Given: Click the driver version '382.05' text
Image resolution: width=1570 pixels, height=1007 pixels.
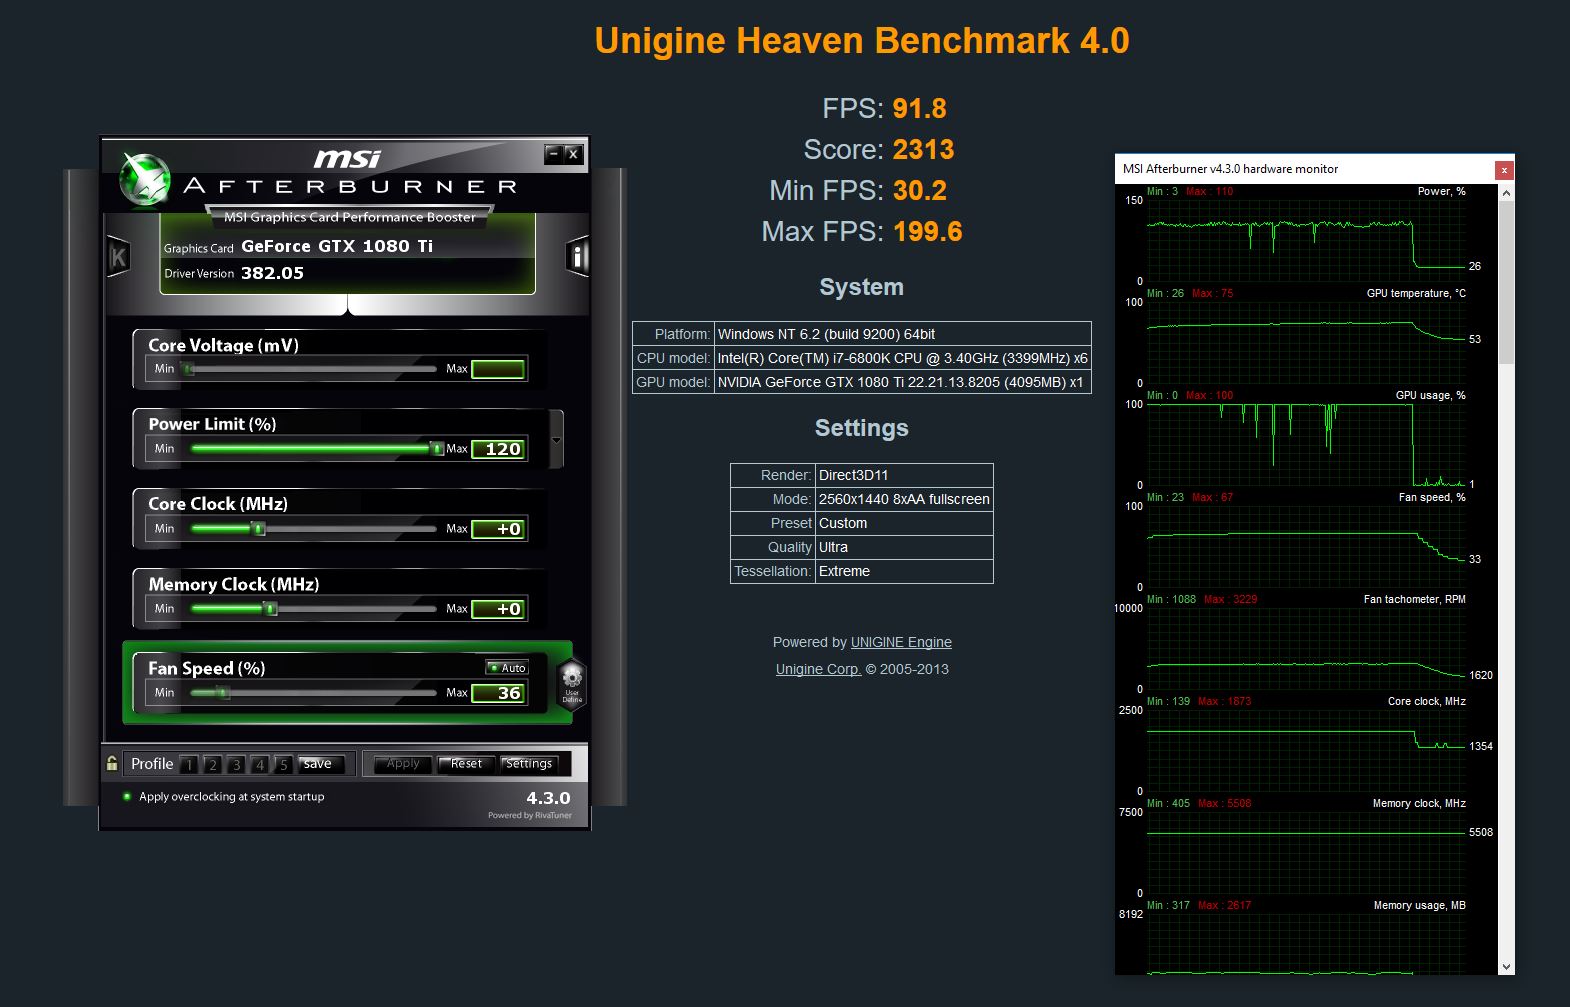Looking at the screenshot, I should click(x=272, y=273).
